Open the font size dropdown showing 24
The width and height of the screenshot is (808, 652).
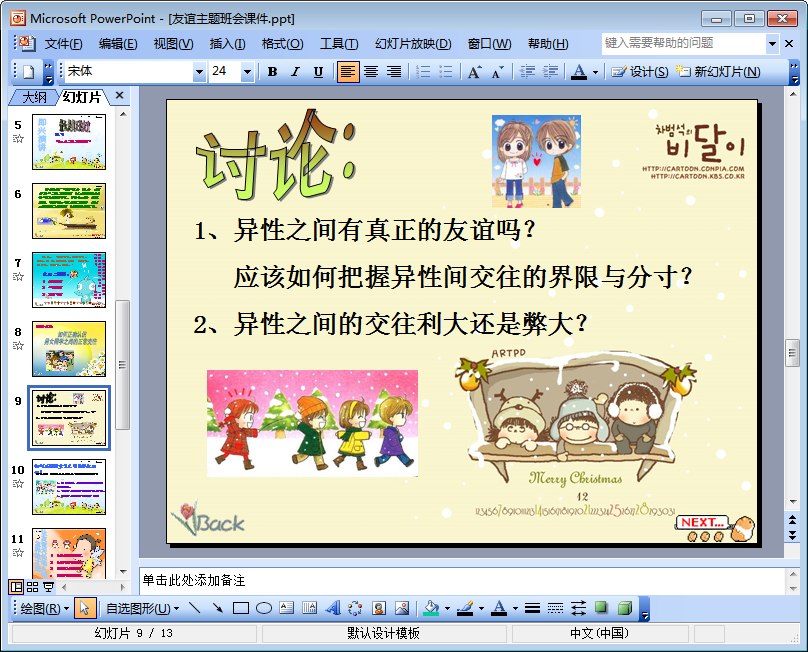click(x=247, y=72)
